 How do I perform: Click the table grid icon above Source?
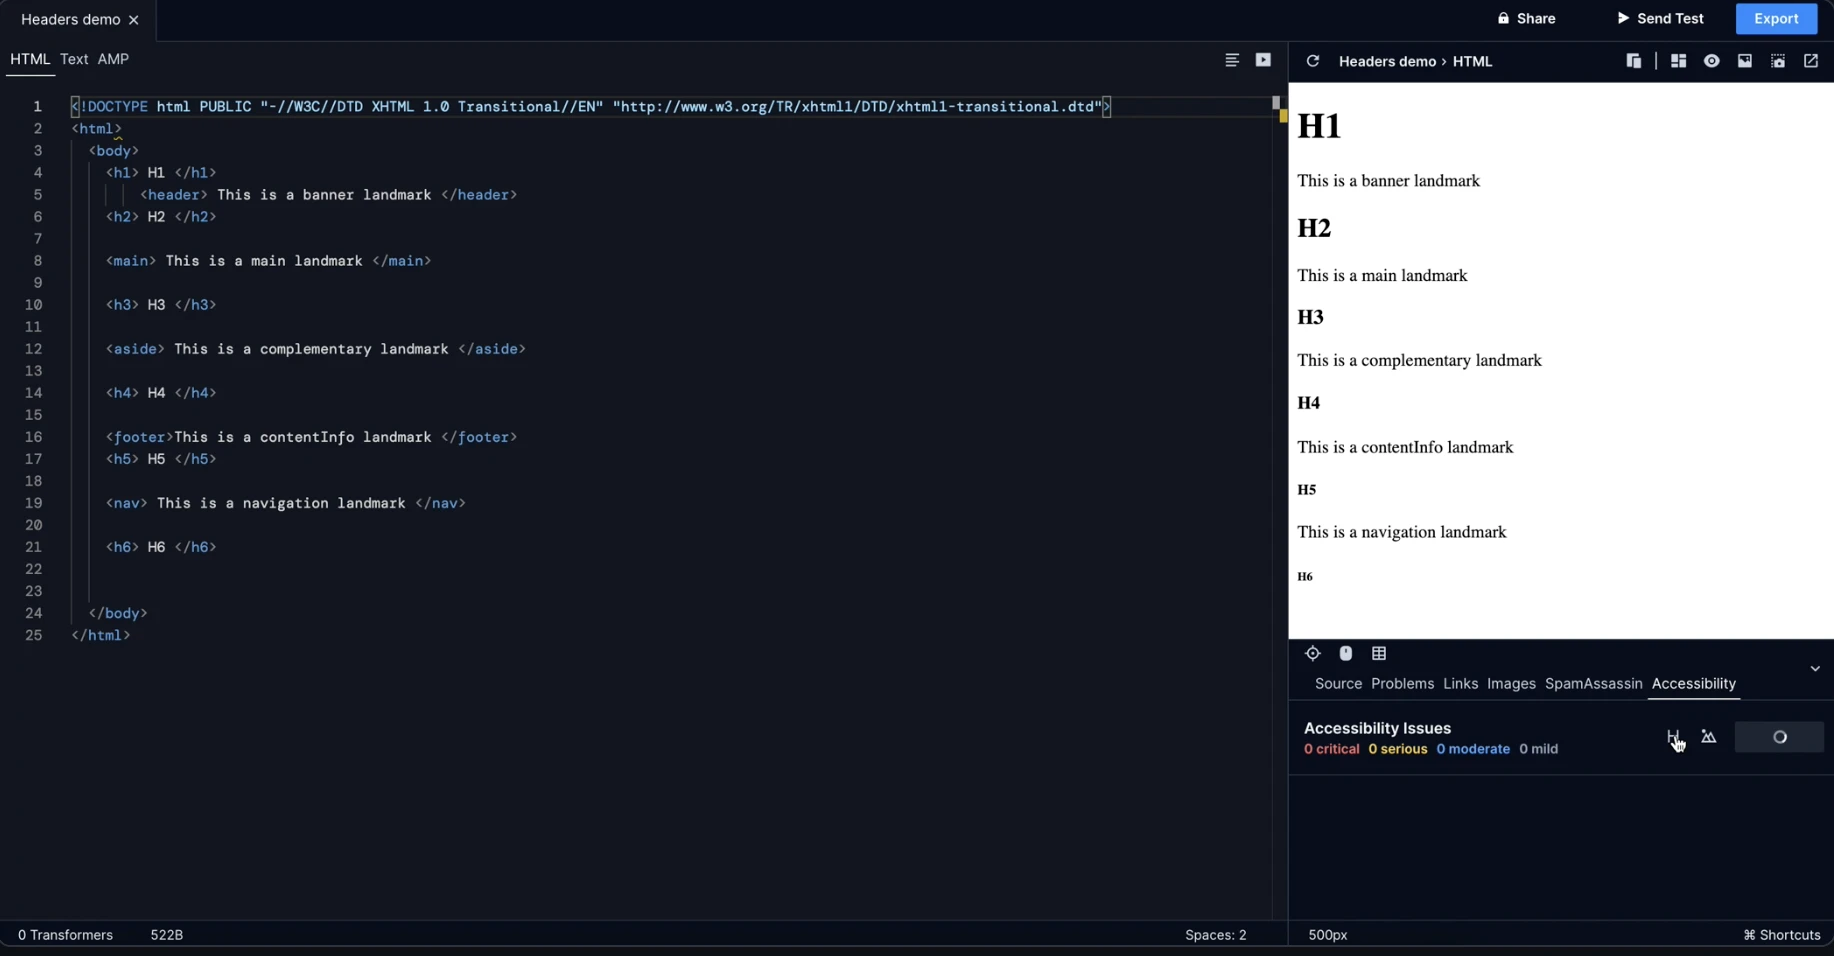(x=1379, y=653)
